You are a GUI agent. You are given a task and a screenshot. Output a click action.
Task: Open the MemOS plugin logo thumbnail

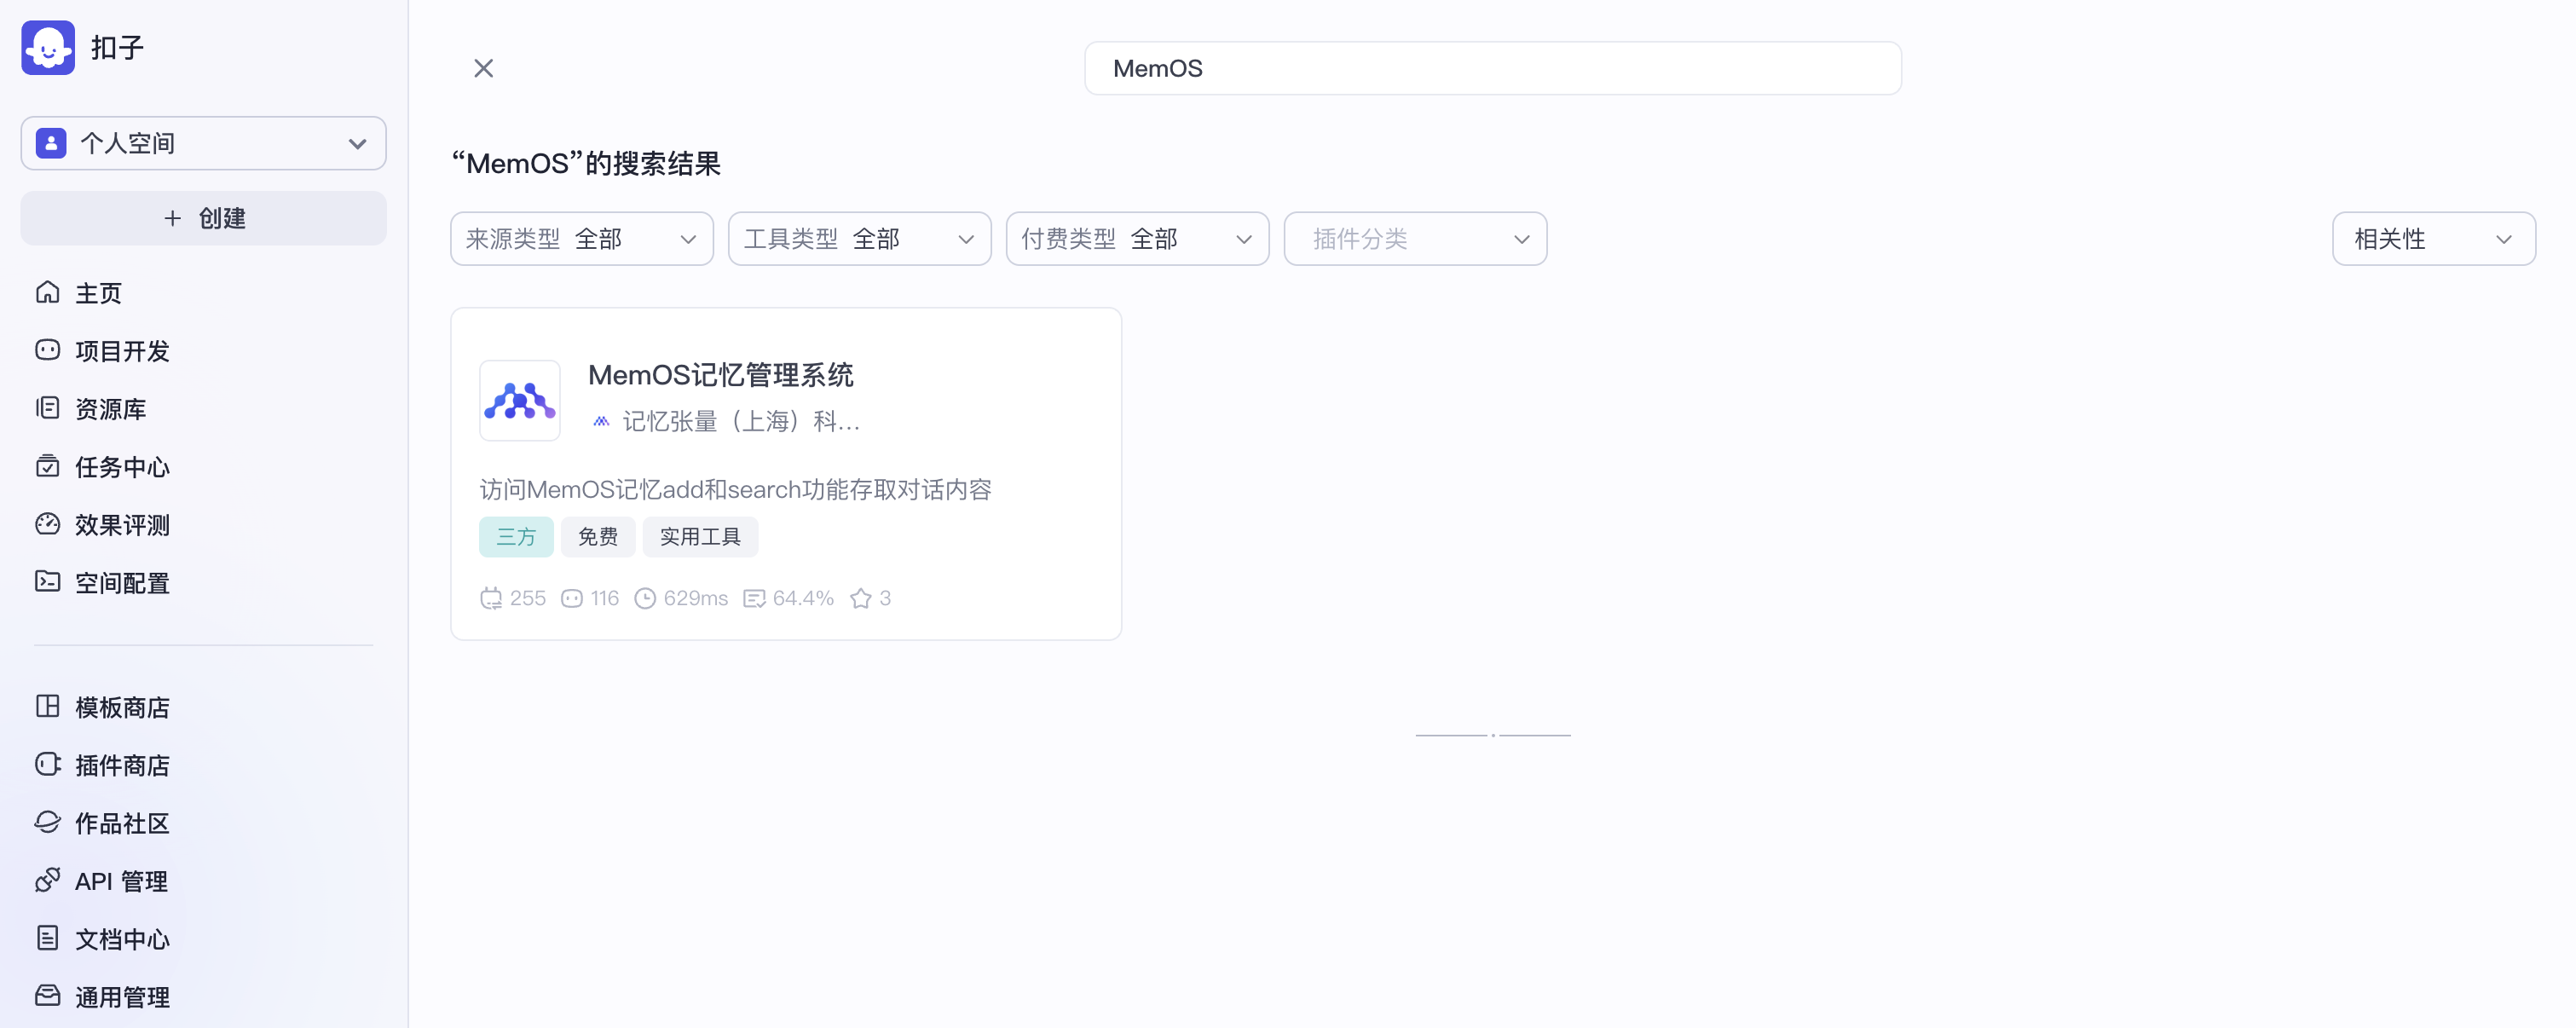[x=519, y=400]
